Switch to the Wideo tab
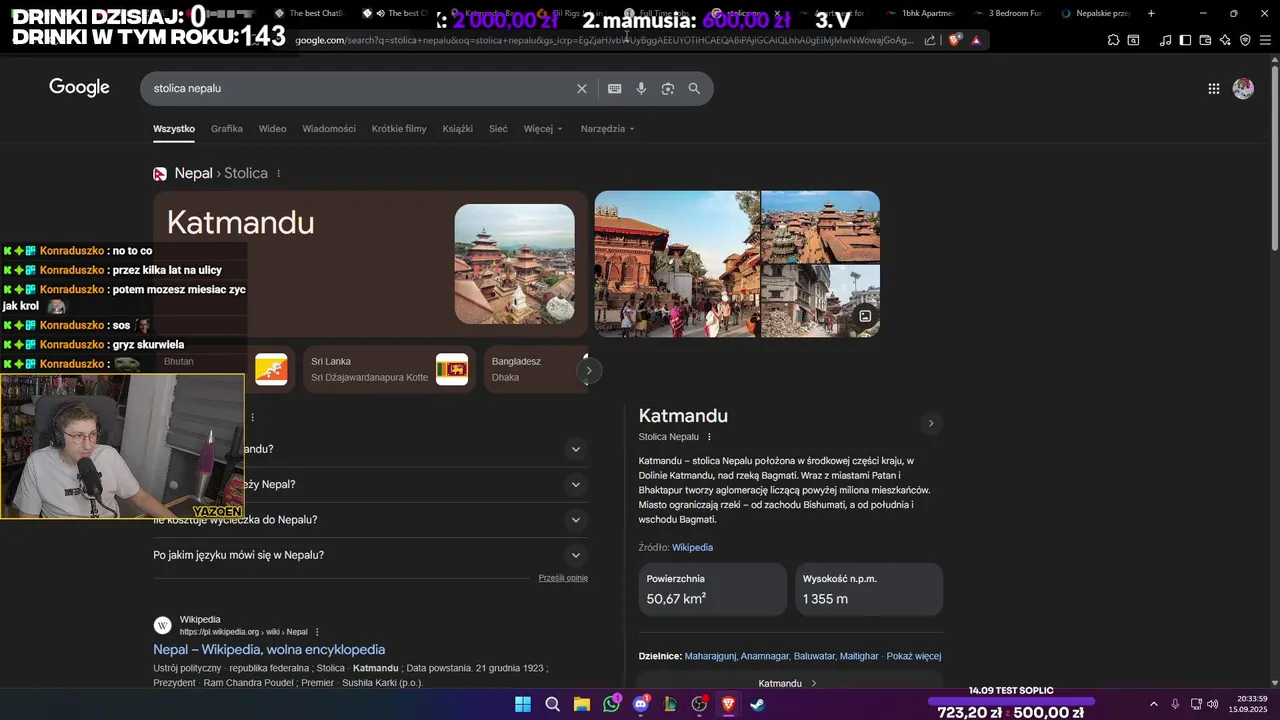Viewport: 1280px width, 720px height. pyautogui.click(x=272, y=129)
